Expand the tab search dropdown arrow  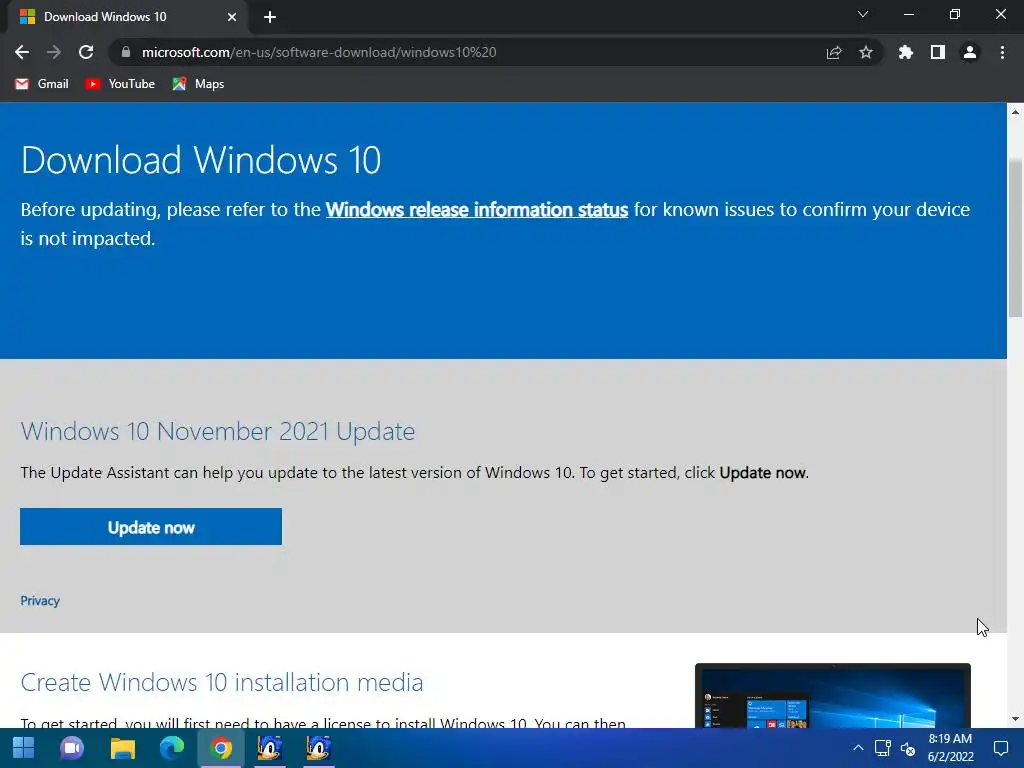point(863,14)
